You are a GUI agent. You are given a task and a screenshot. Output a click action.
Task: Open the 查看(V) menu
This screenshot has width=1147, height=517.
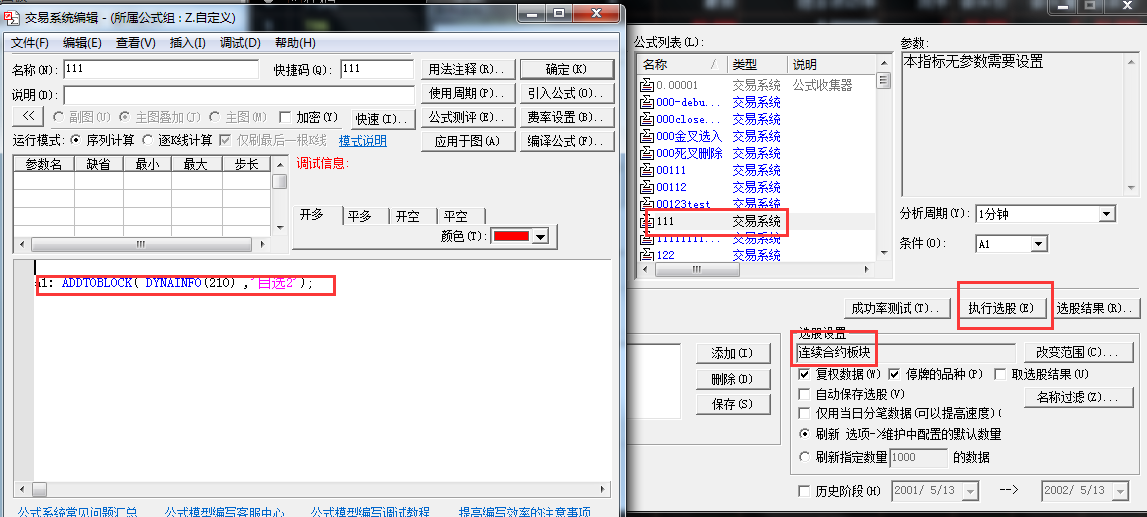click(x=135, y=43)
